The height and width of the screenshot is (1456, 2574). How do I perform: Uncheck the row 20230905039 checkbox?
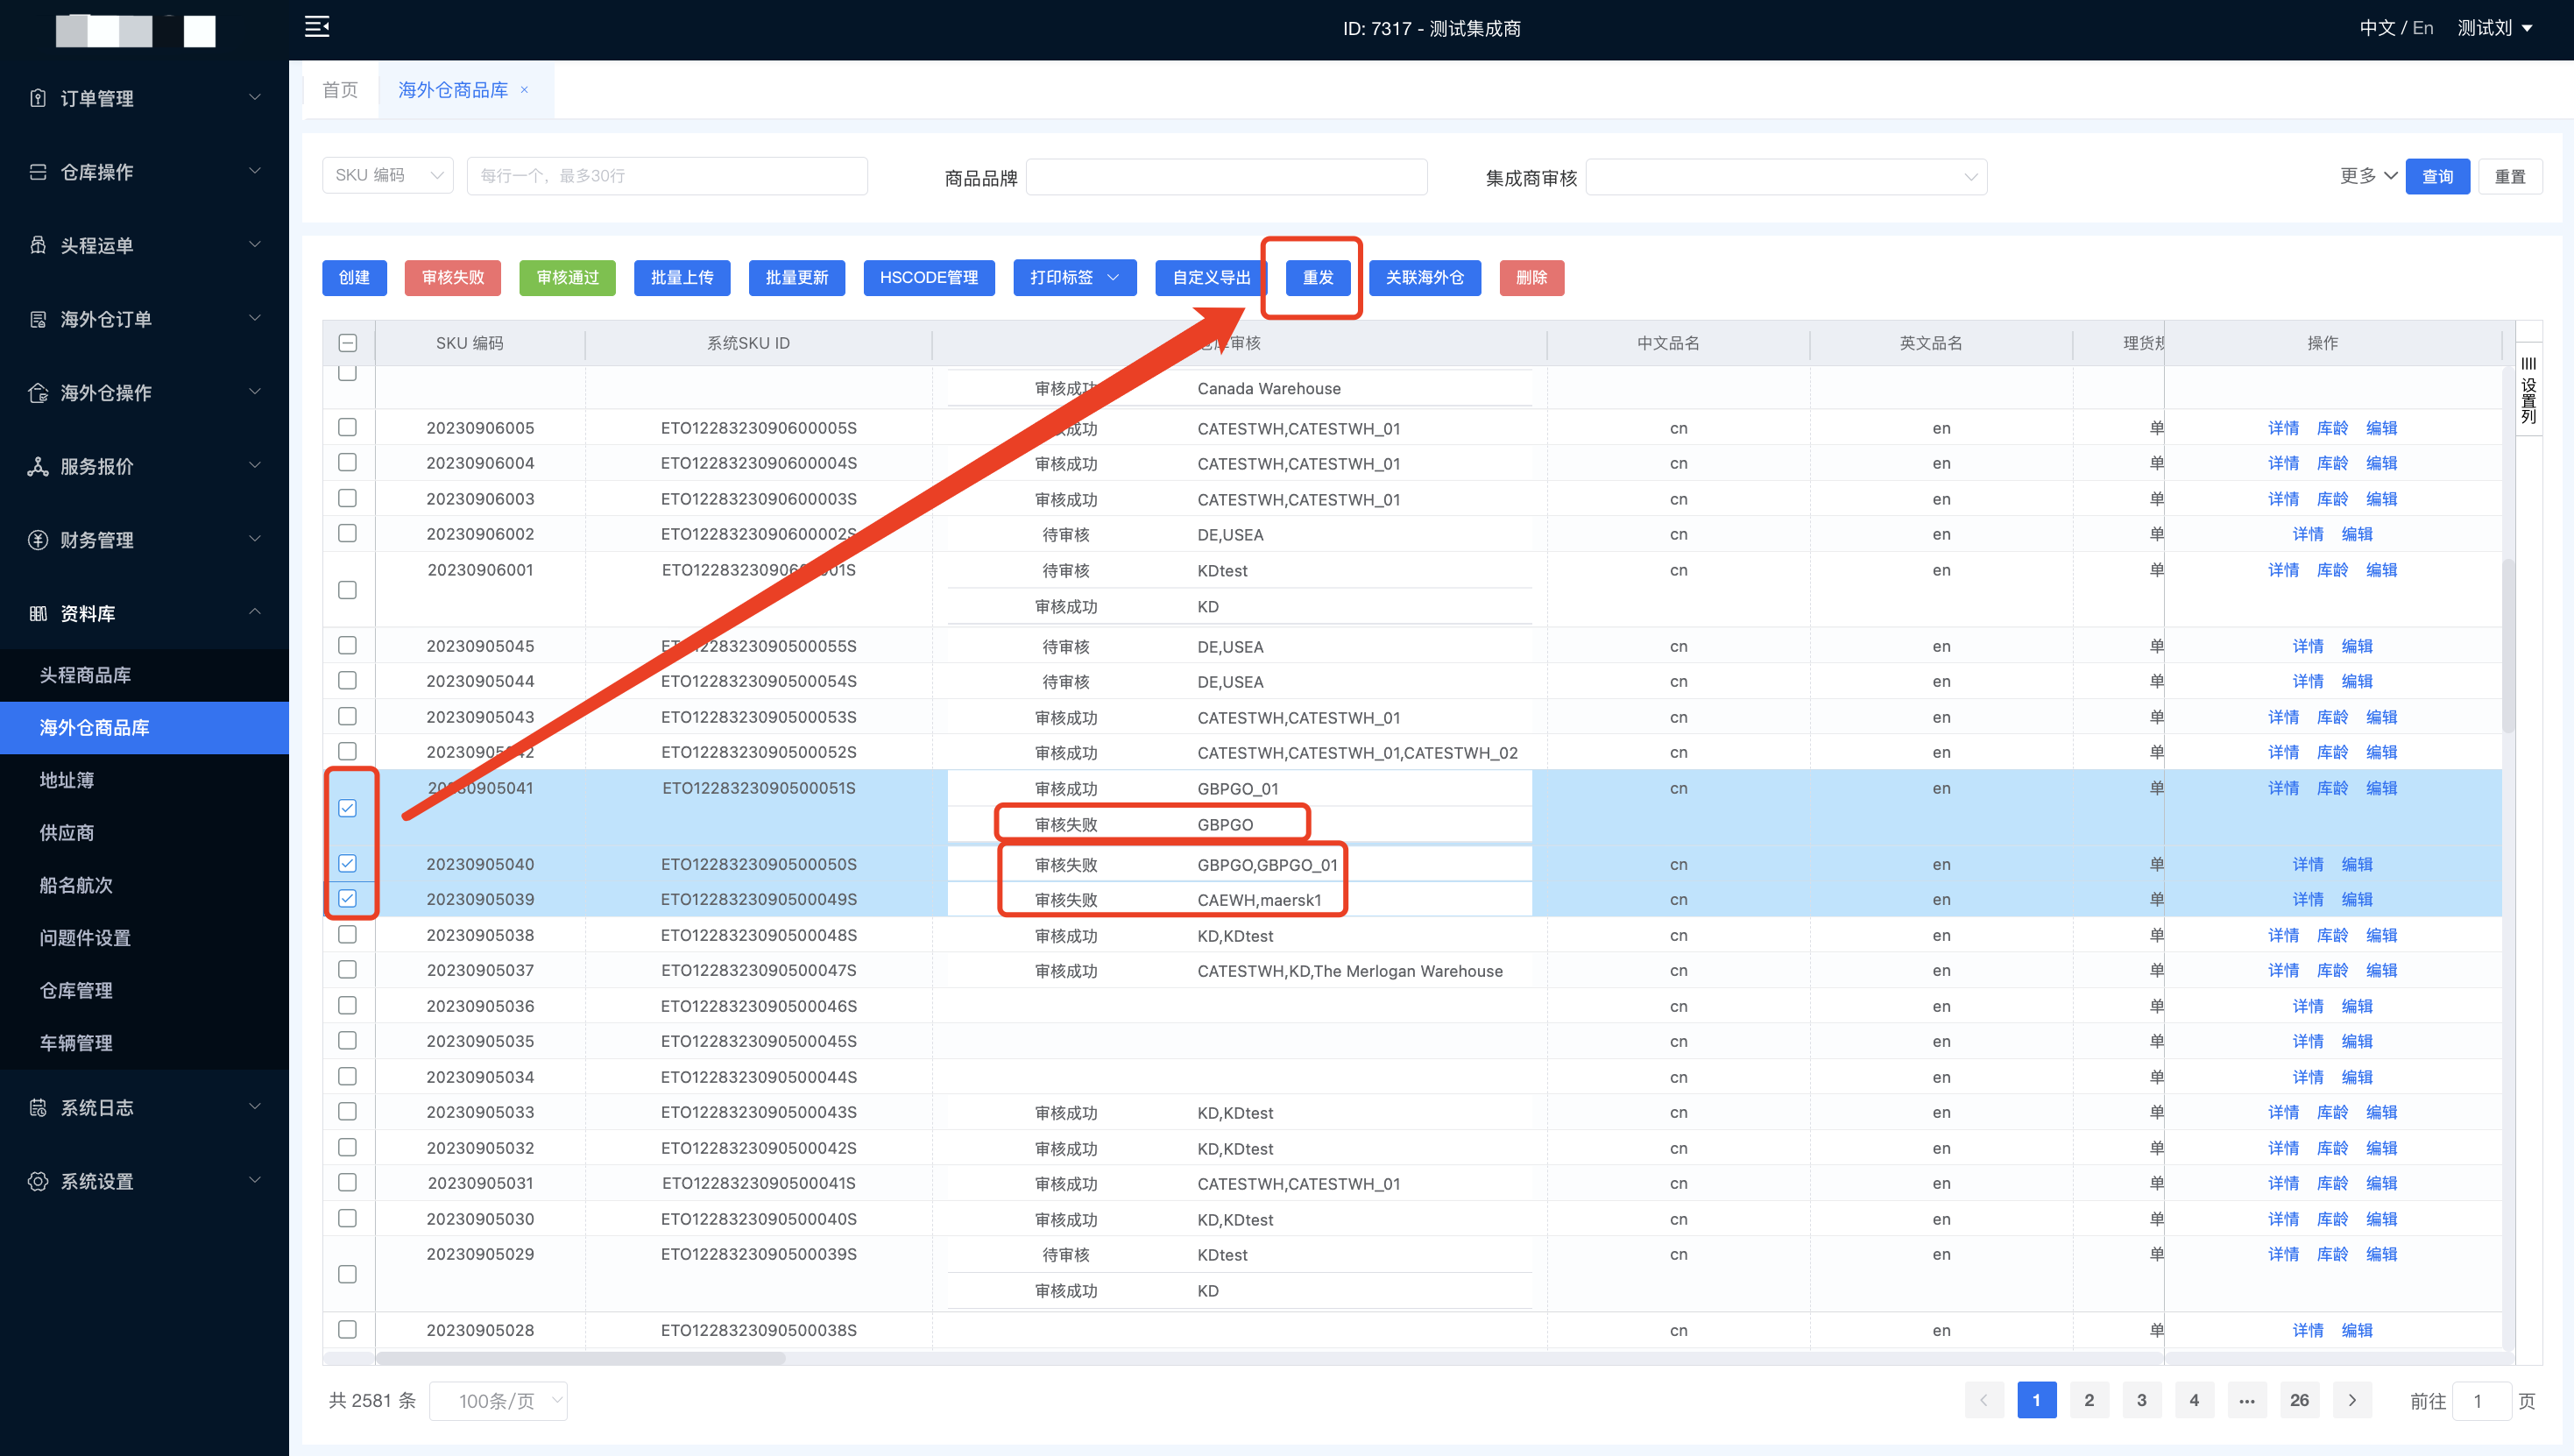point(347,898)
